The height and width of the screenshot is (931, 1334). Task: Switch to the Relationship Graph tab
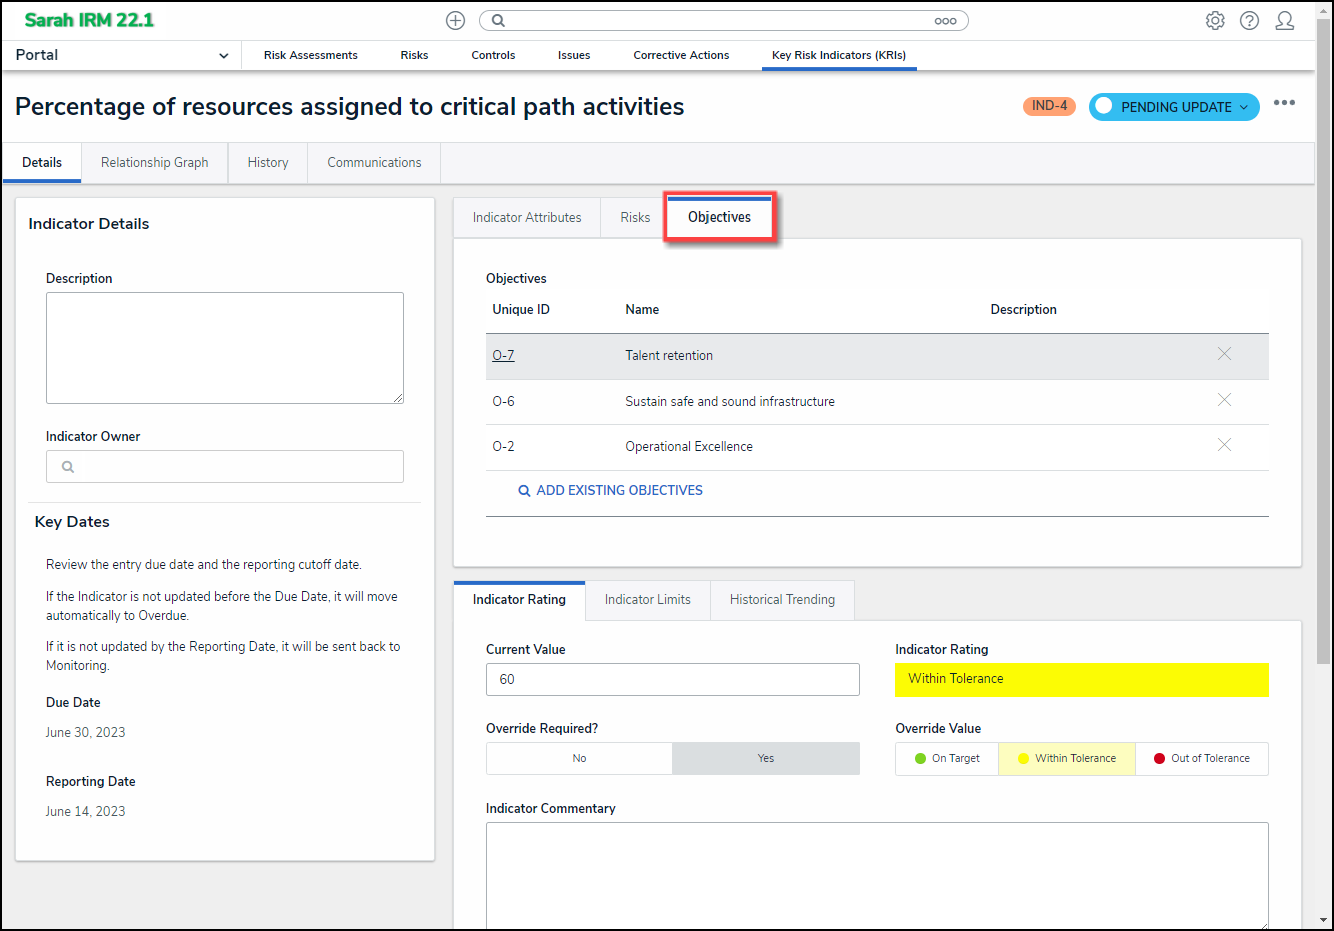tap(154, 162)
